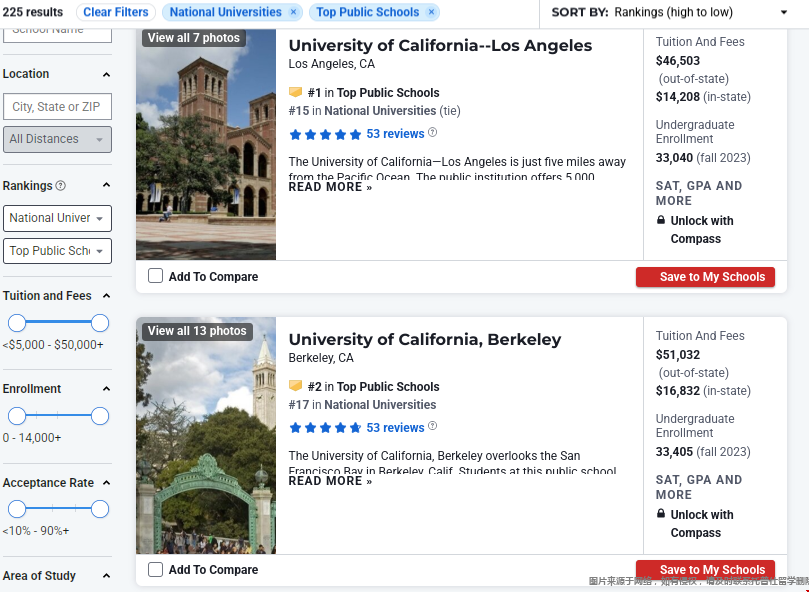Collapse the Acceptance Rate filter section
Screen dimensions: 809x592
coord(106,483)
